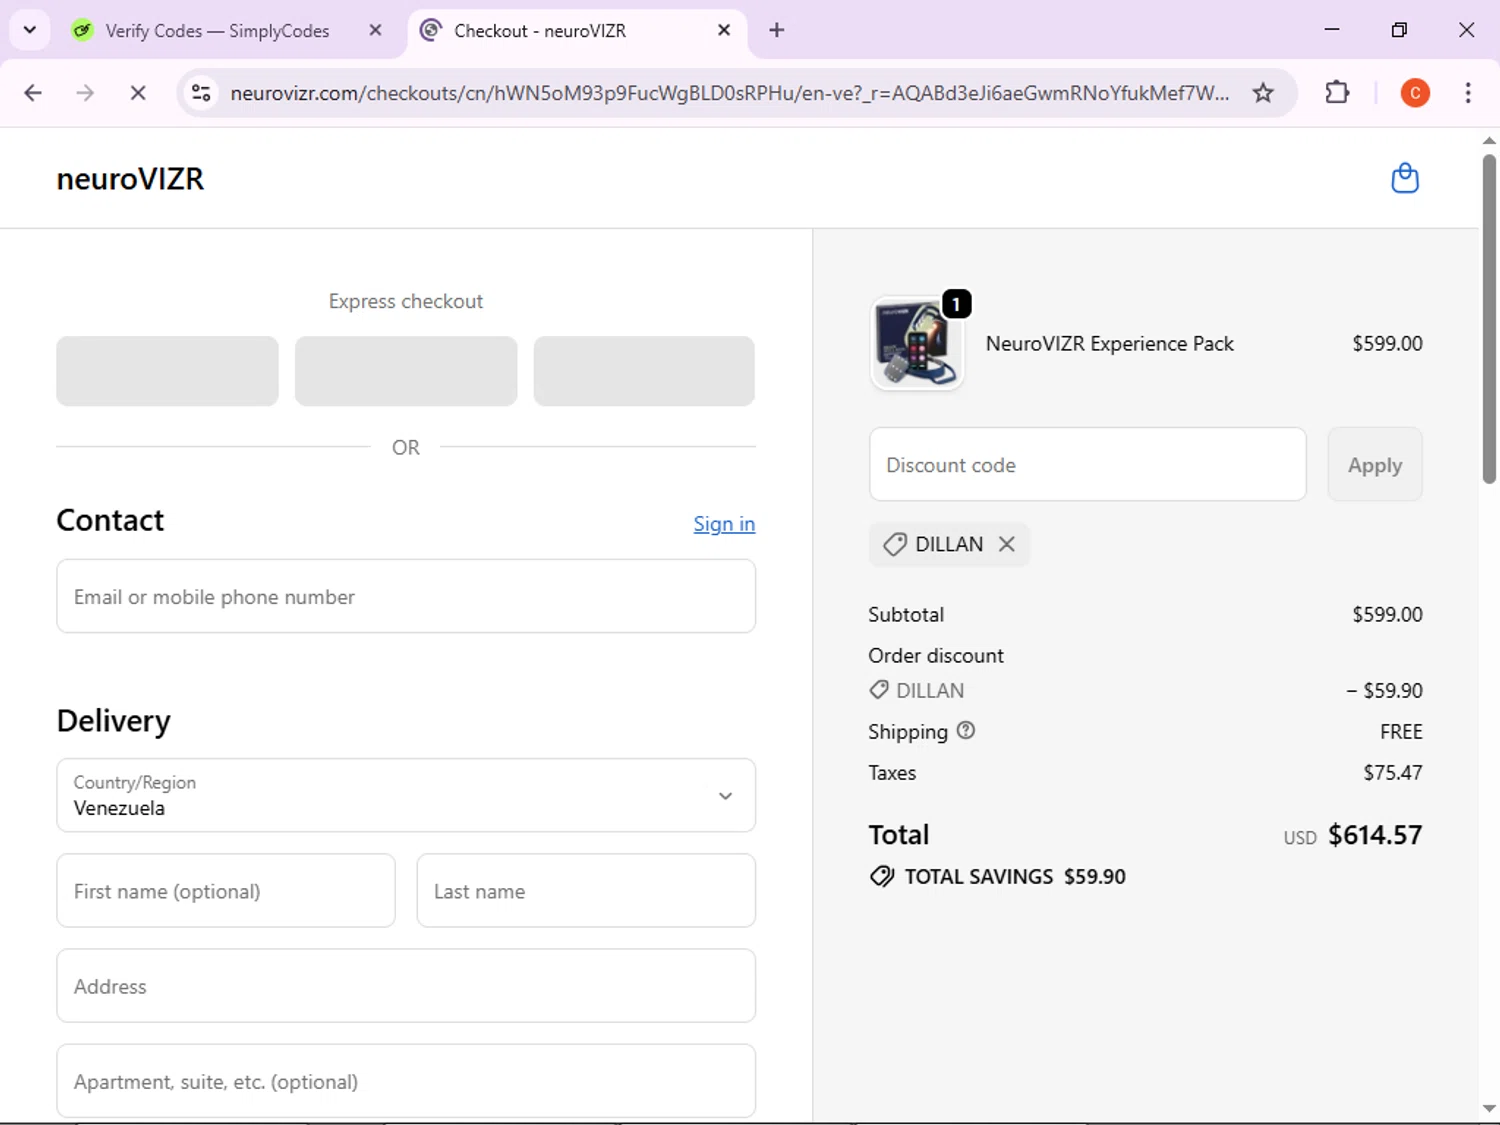Image resolution: width=1500 pixels, height=1125 pixels.
Task: Click the Apartment, suite field
Action: [406, 1081]
